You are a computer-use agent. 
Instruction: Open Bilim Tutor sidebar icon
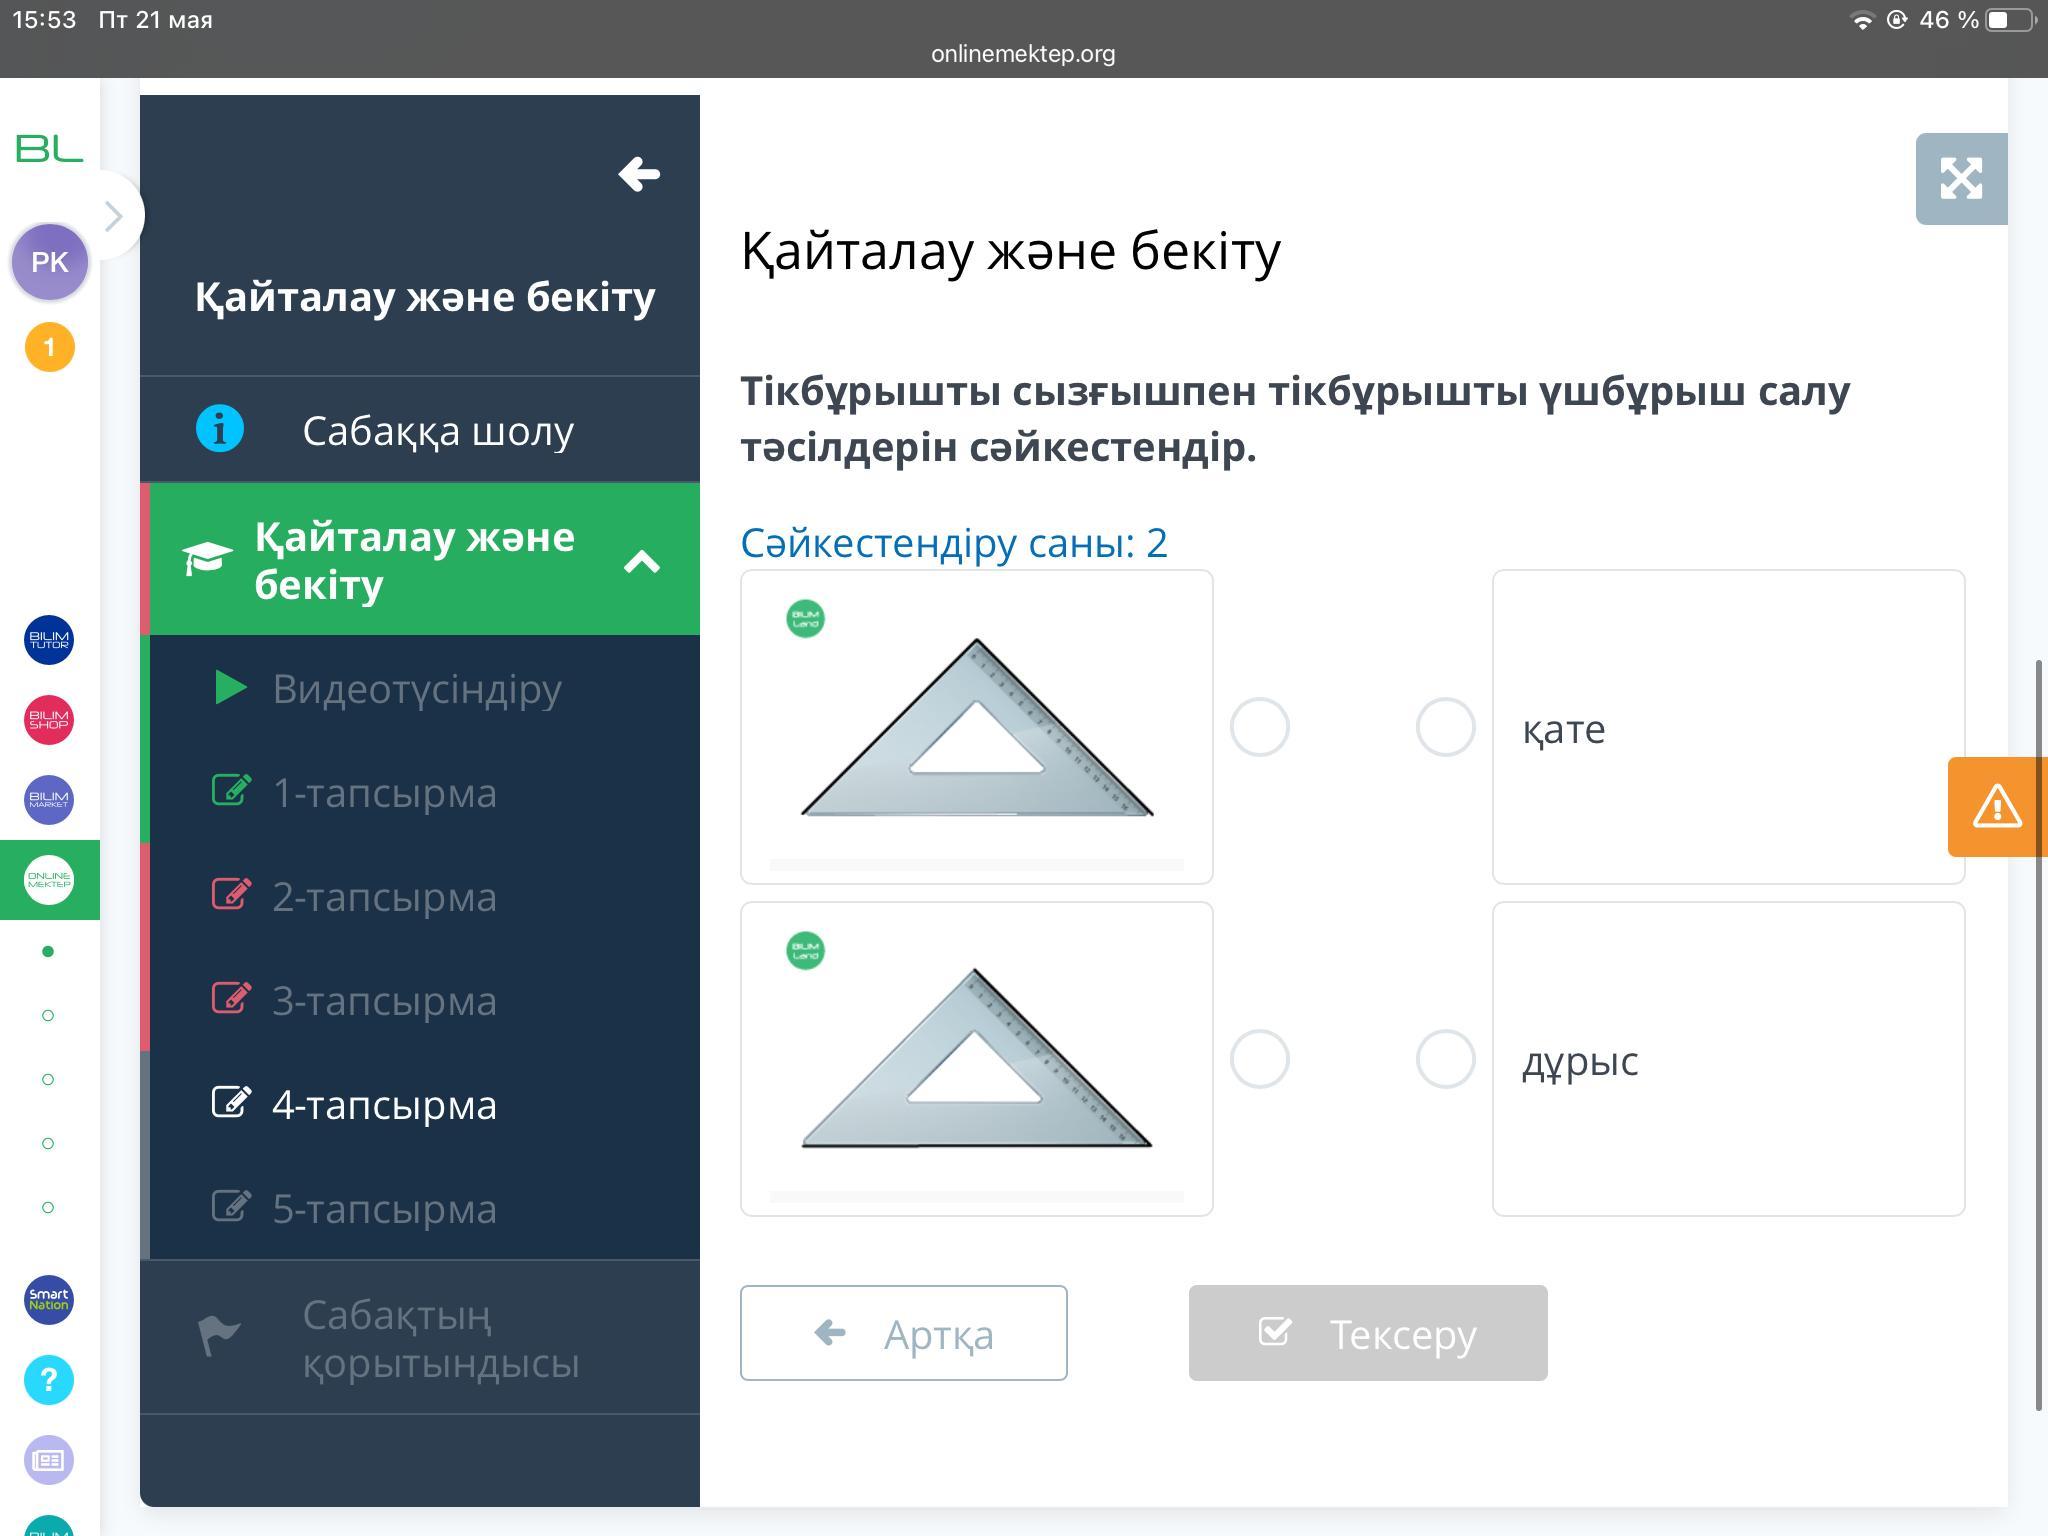(49, 640)
